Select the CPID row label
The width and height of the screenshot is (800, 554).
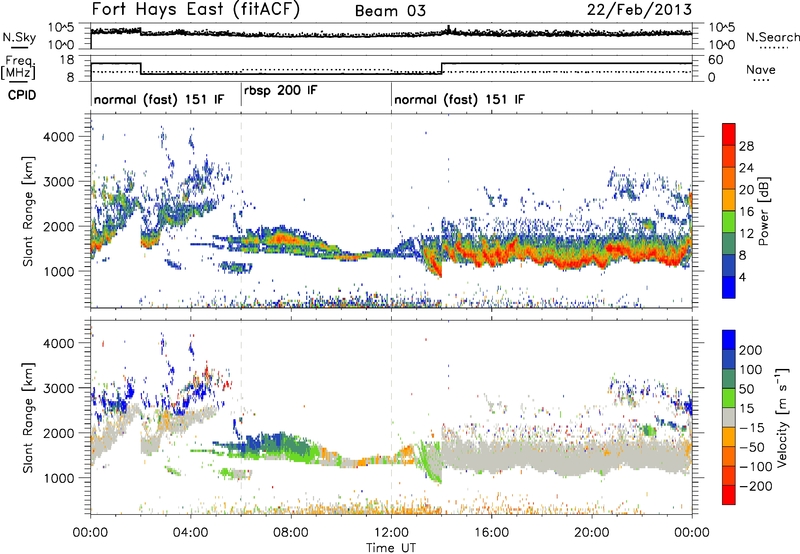coord(22,95)
